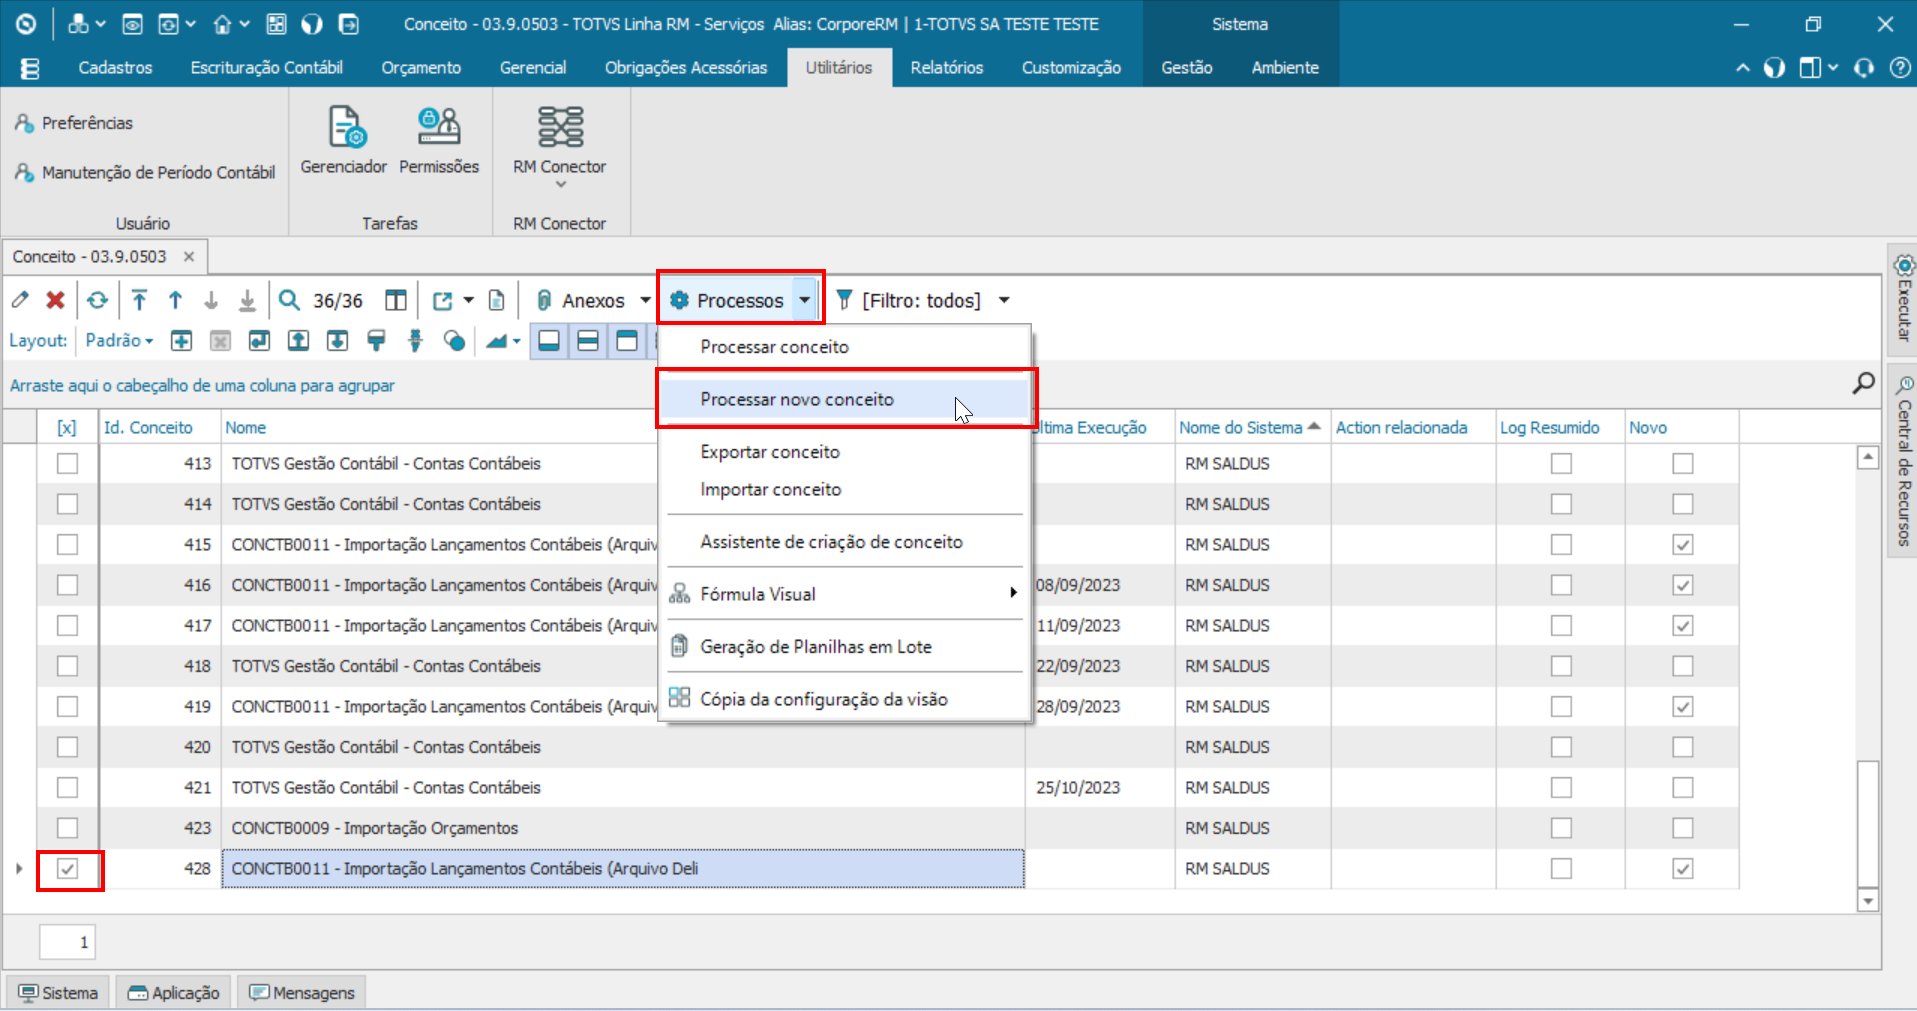Toggle Novo checkbox for concept 428
Screen dimensions: 1917x1011
[x=1683, y=869]
